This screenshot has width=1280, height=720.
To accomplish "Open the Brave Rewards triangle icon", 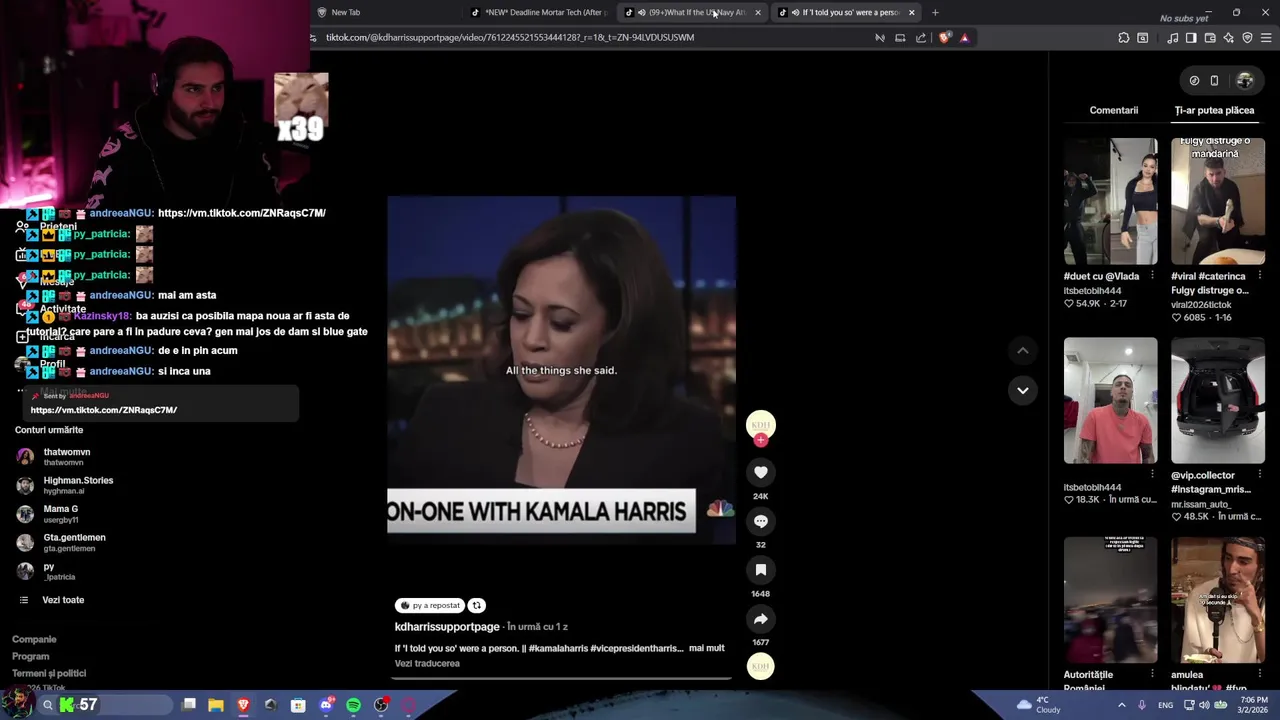I will pyautogui.click(x=964, y=38).
